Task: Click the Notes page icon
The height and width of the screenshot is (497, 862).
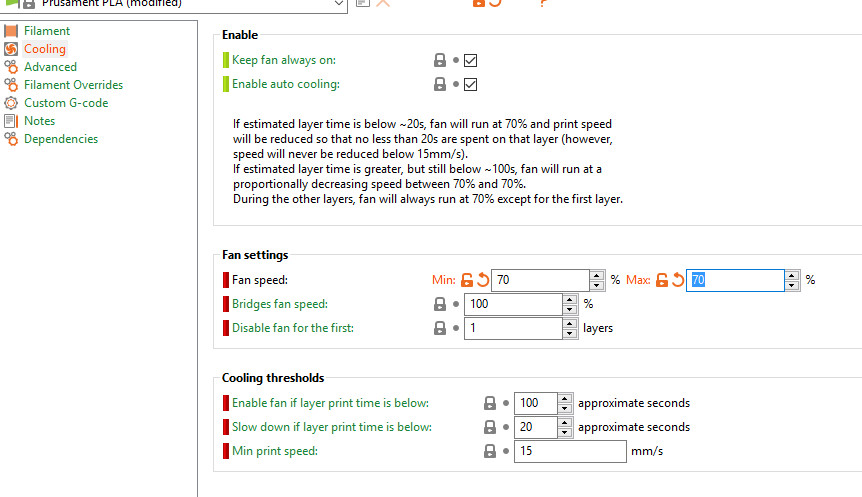Action: click(11, 121)
